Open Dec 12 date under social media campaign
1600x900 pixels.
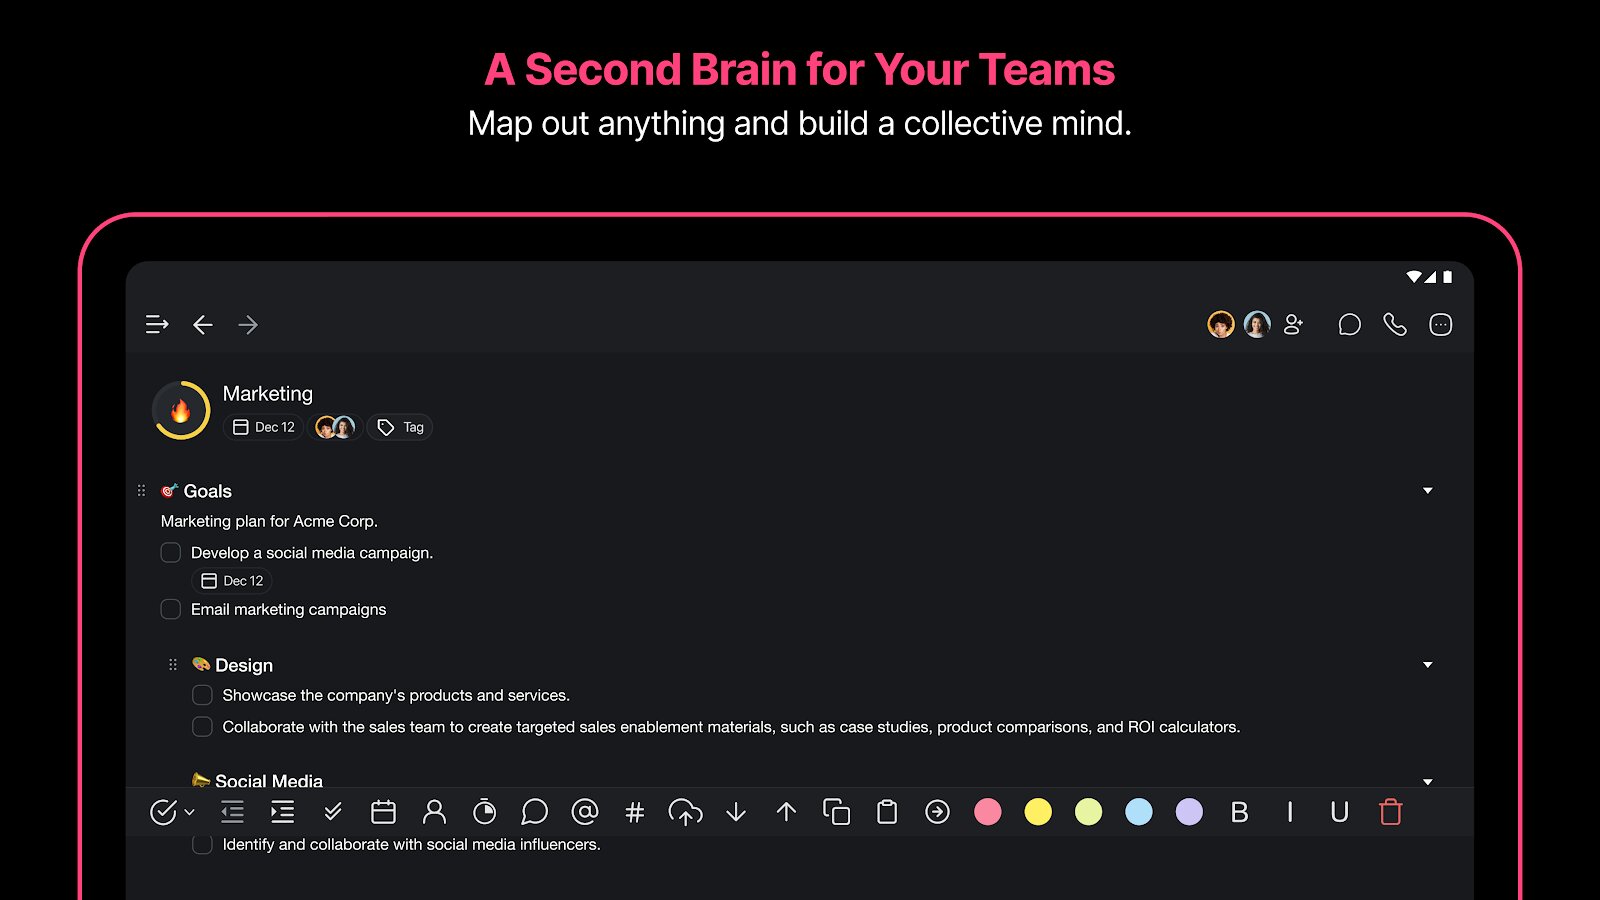(x=232, y=581)
